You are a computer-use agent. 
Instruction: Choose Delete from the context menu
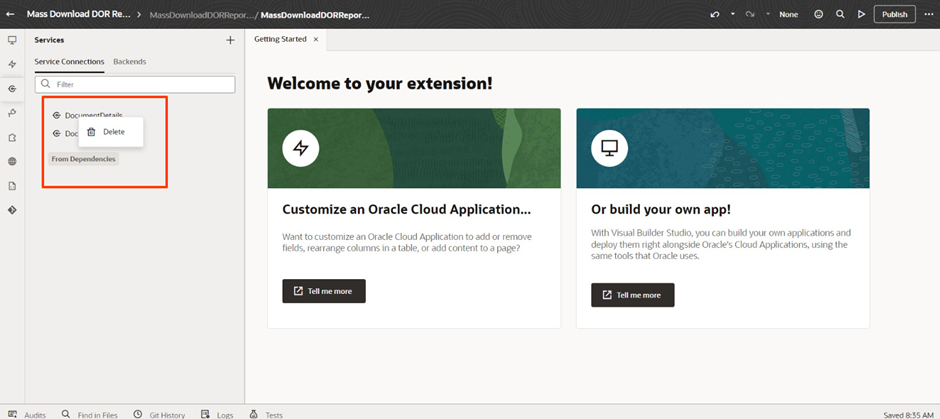click(x=111, y=132)
